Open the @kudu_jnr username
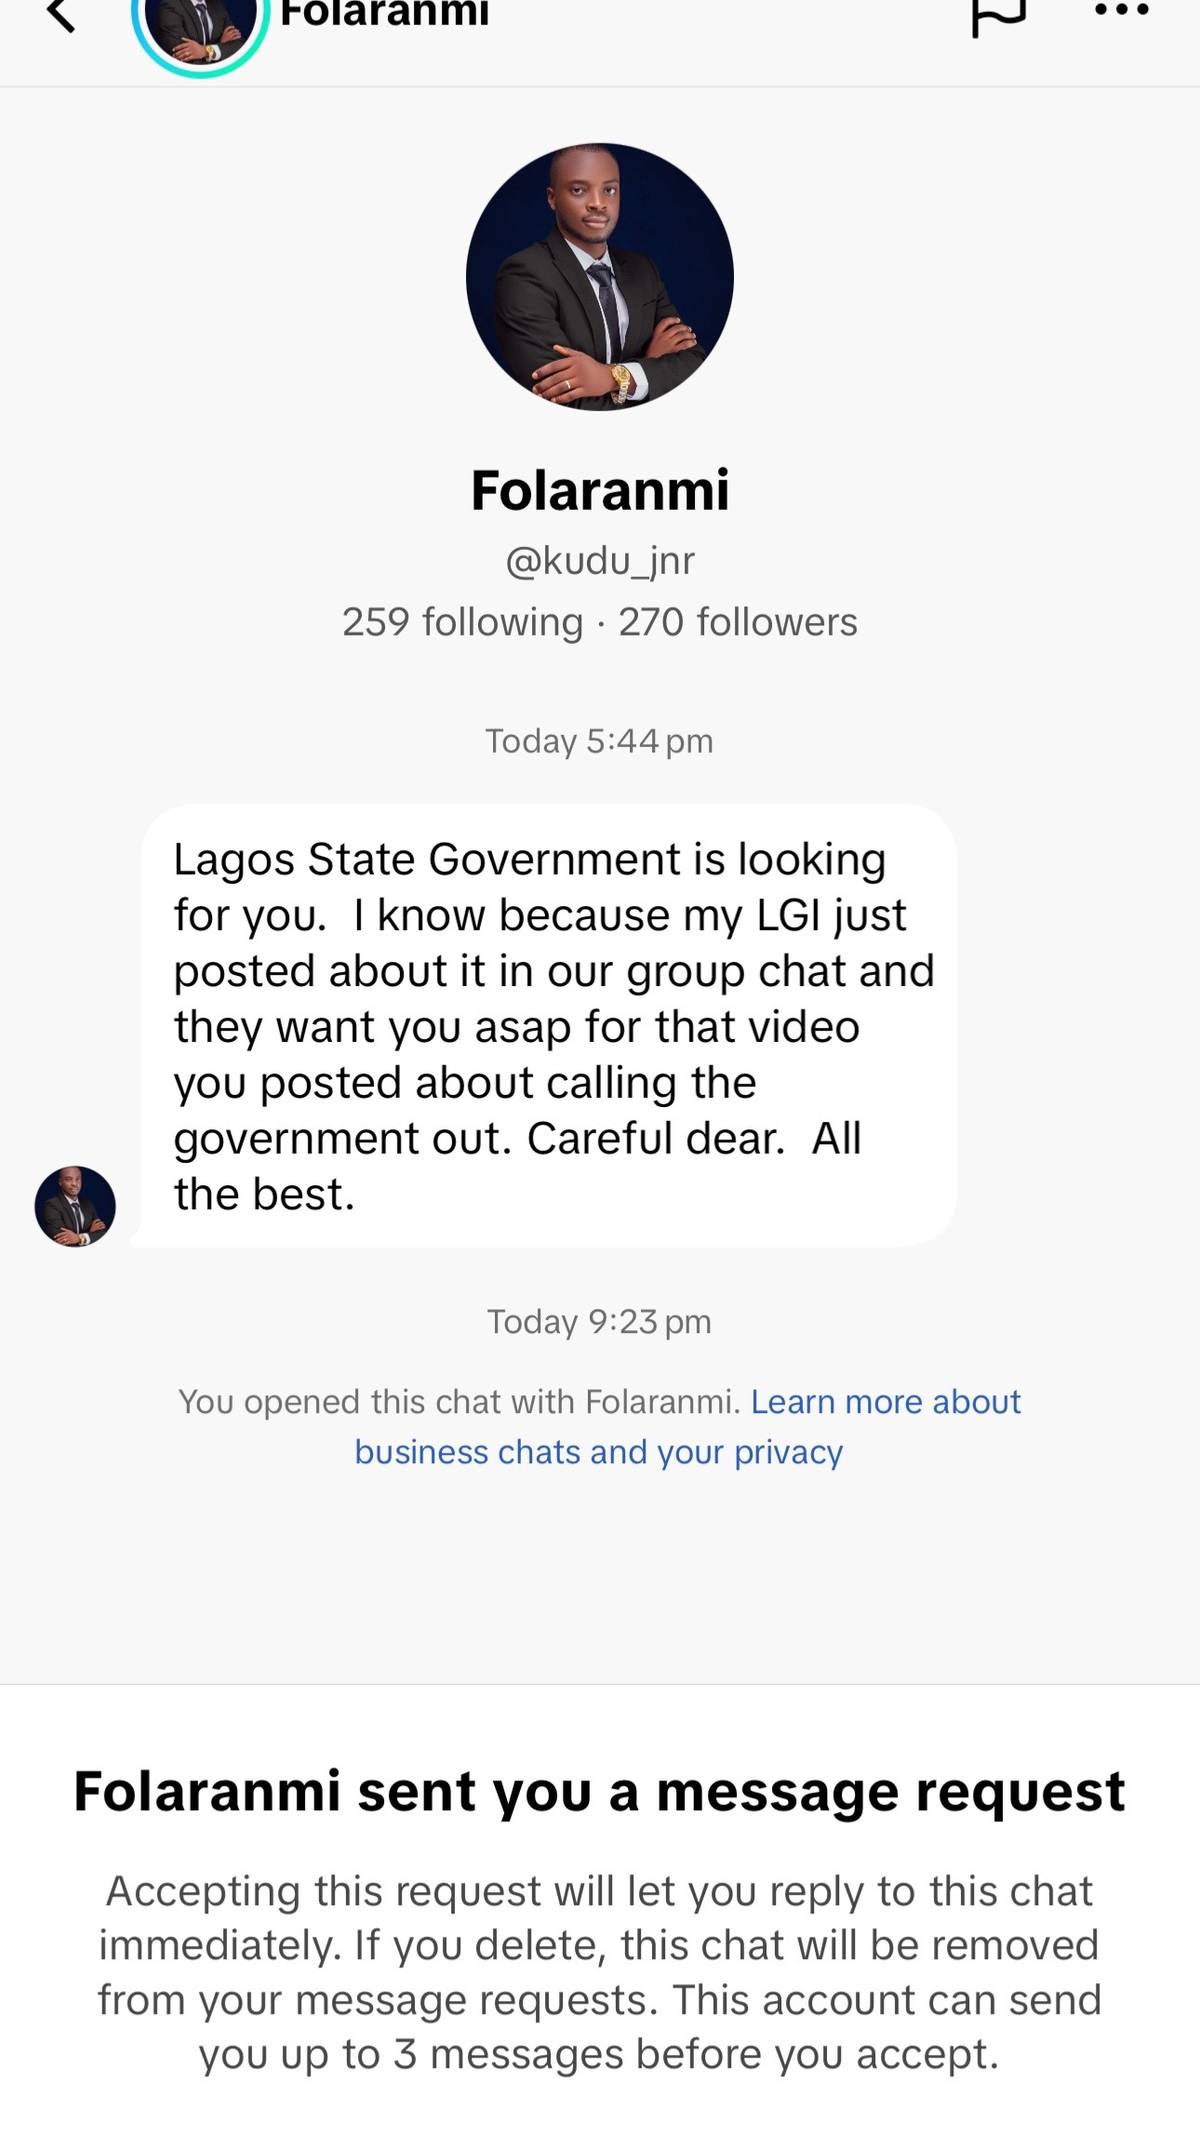1200x2134 pixels. [600, 561]
